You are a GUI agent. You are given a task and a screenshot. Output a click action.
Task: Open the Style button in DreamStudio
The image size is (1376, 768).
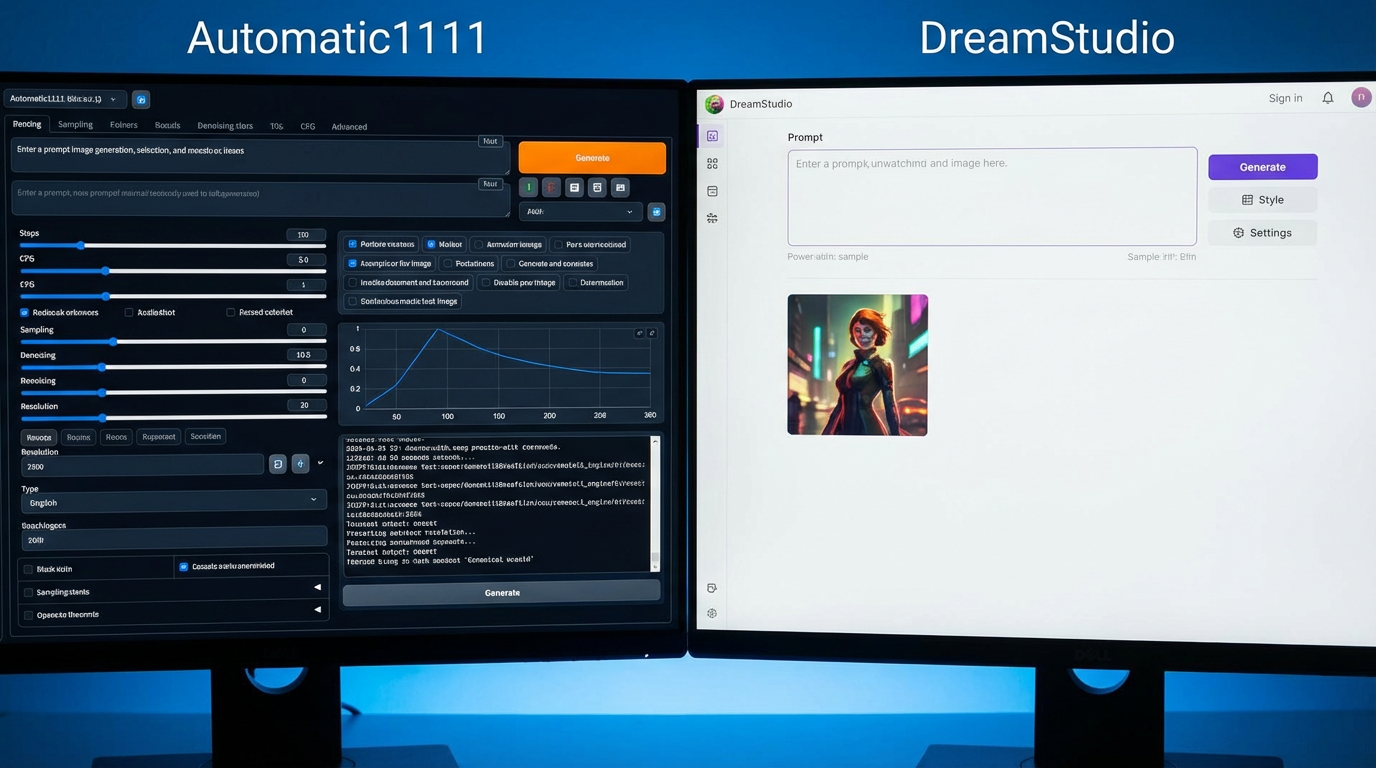point(1262,200)
